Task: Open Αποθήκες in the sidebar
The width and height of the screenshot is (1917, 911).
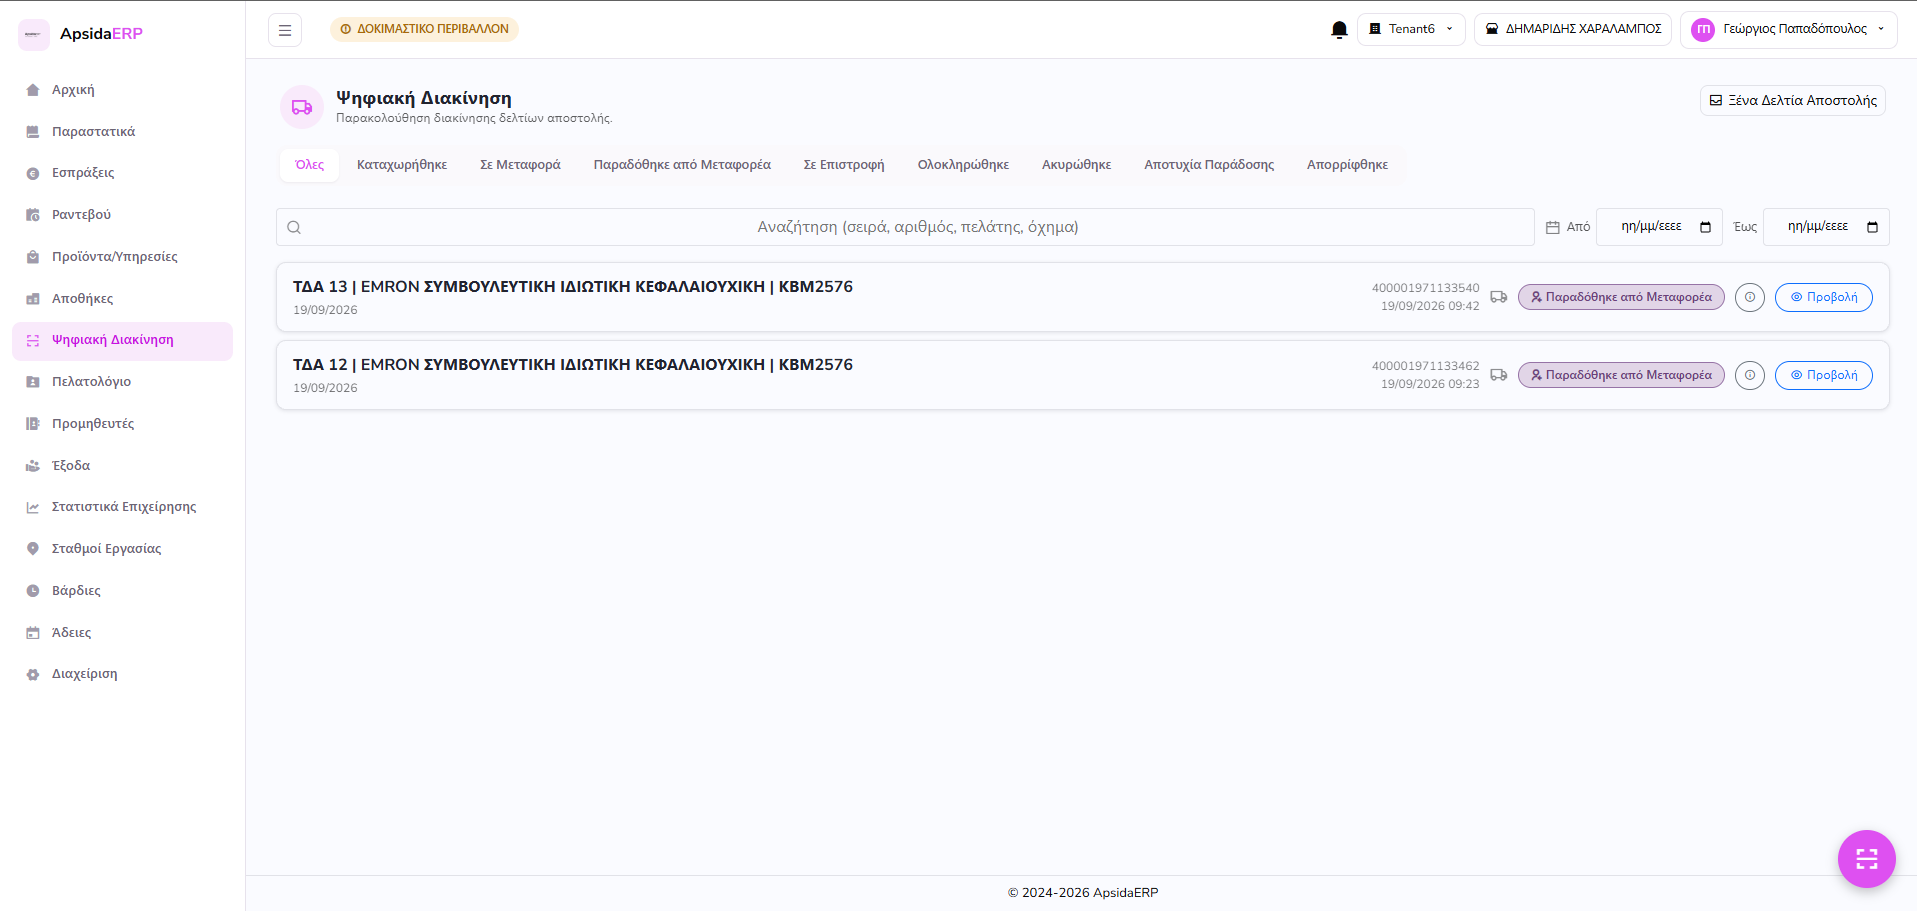Action: pos(122,299)
